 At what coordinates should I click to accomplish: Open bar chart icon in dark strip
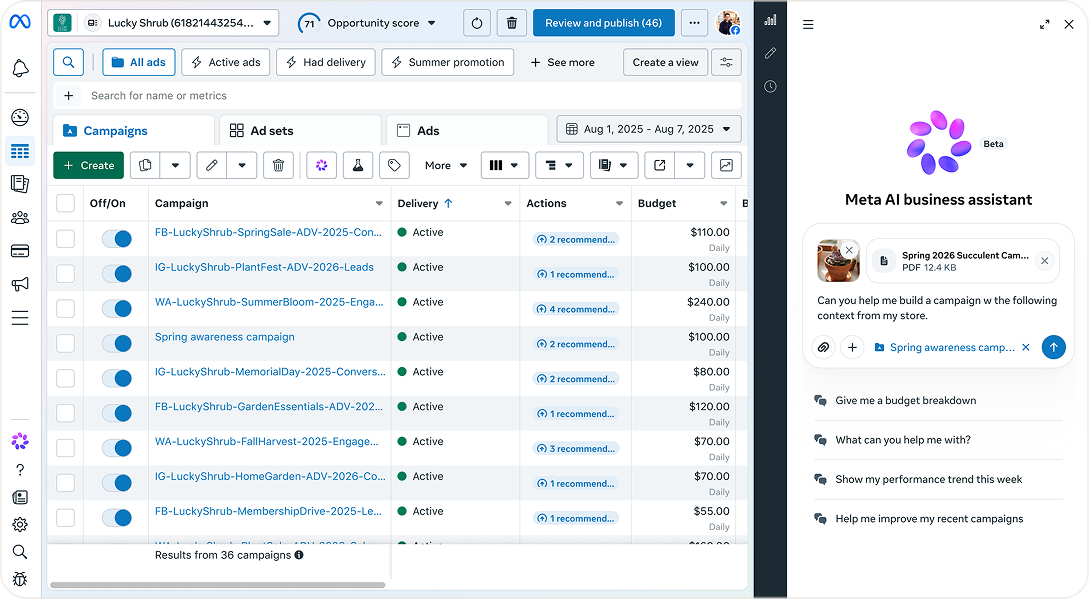pos(770,20)
